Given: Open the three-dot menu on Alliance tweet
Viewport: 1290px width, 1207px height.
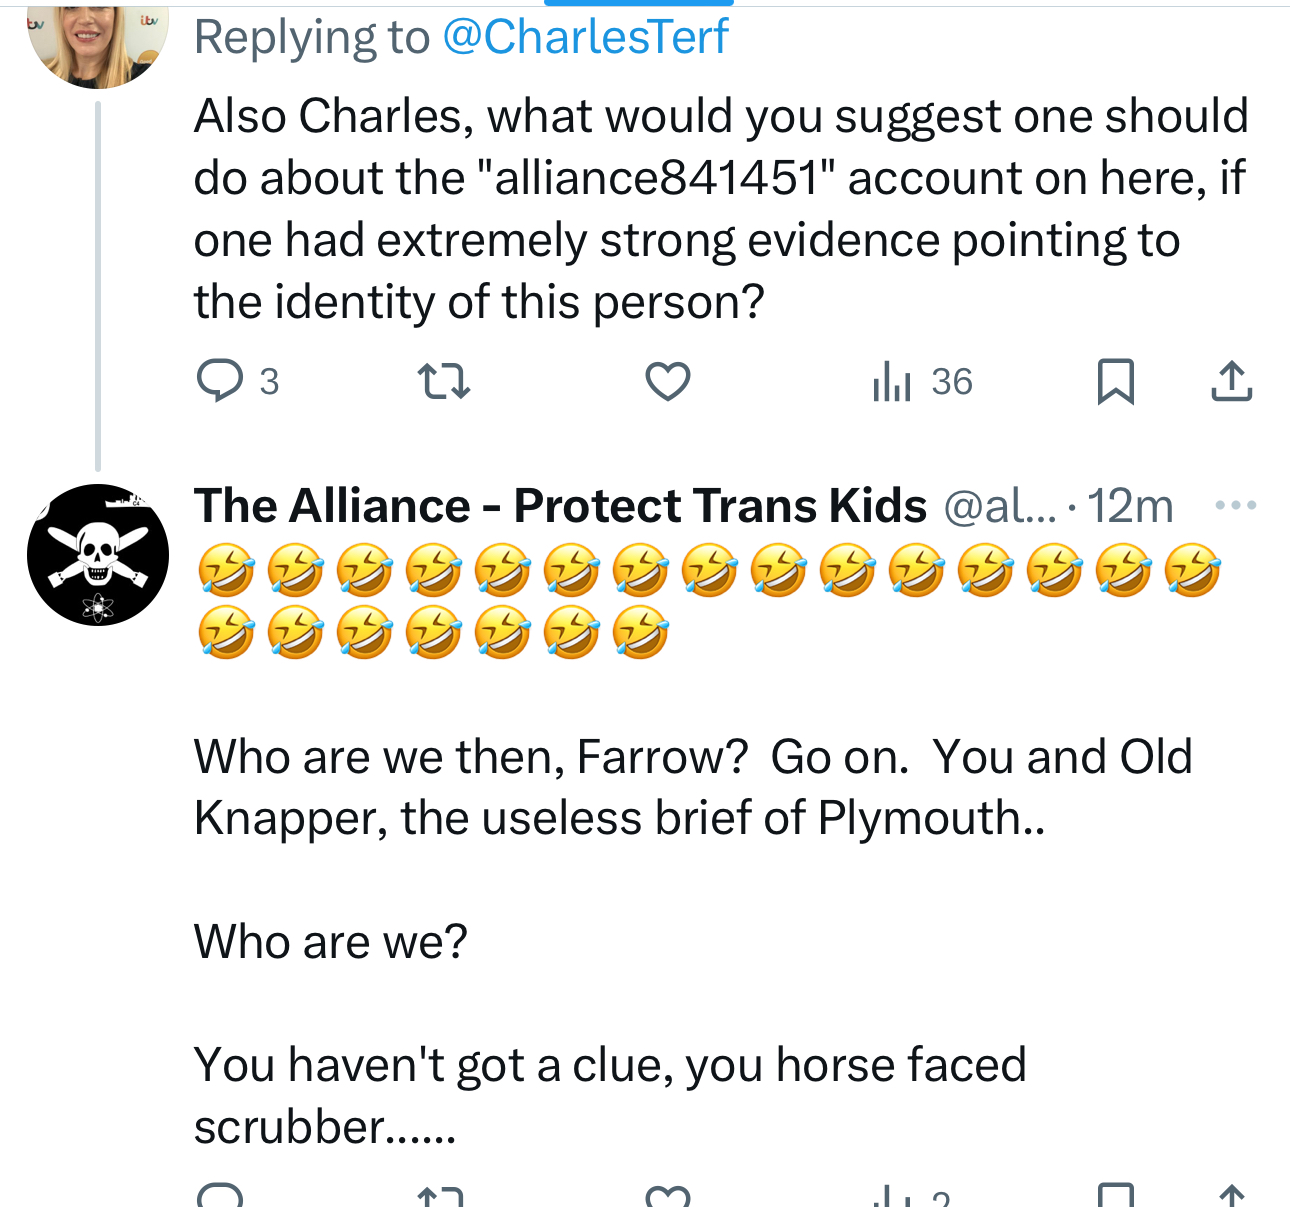Looking at the screenshot, I should (1235, 505).
